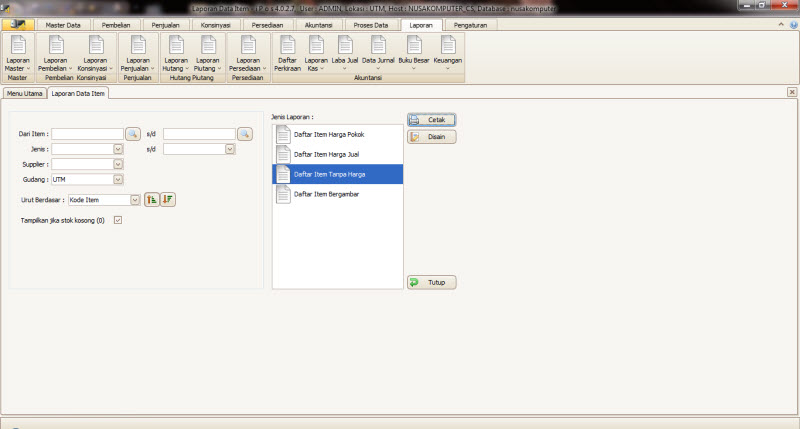The image size is (800, 429).
Task: Expand the Jenis dropdown
Action: [118, 149]
